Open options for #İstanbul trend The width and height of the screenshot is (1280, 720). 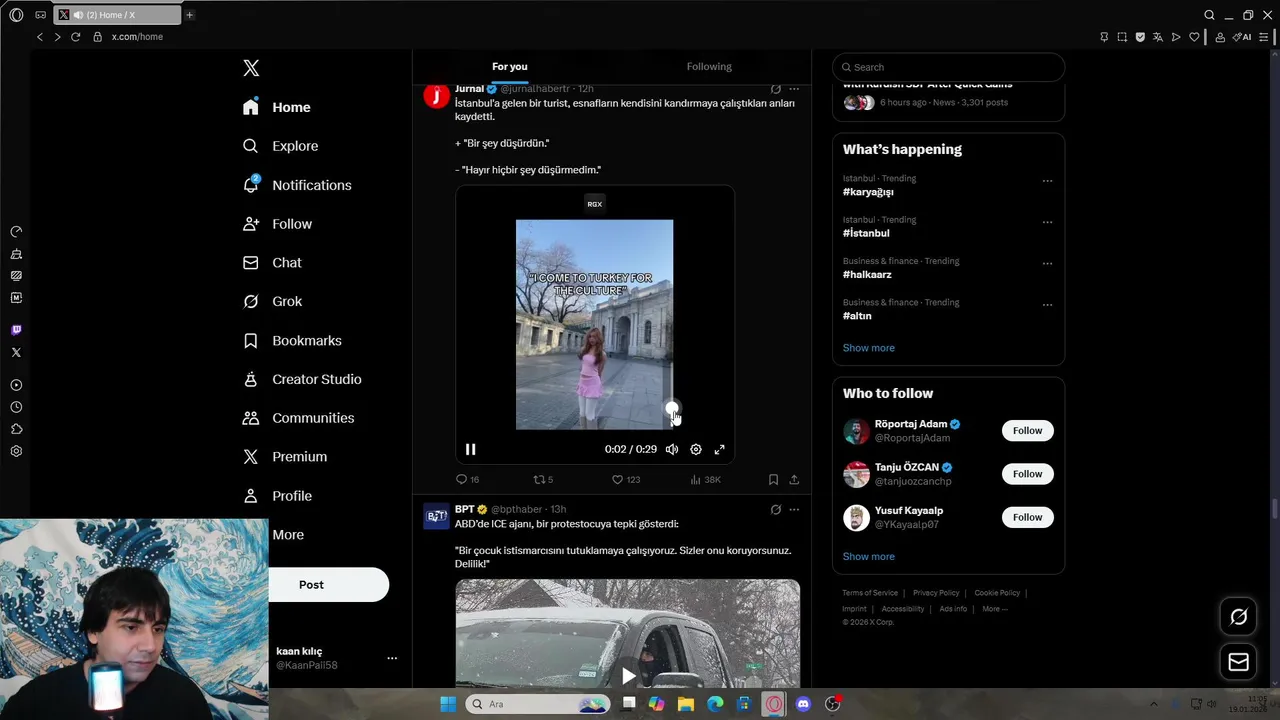point(1047,222)
